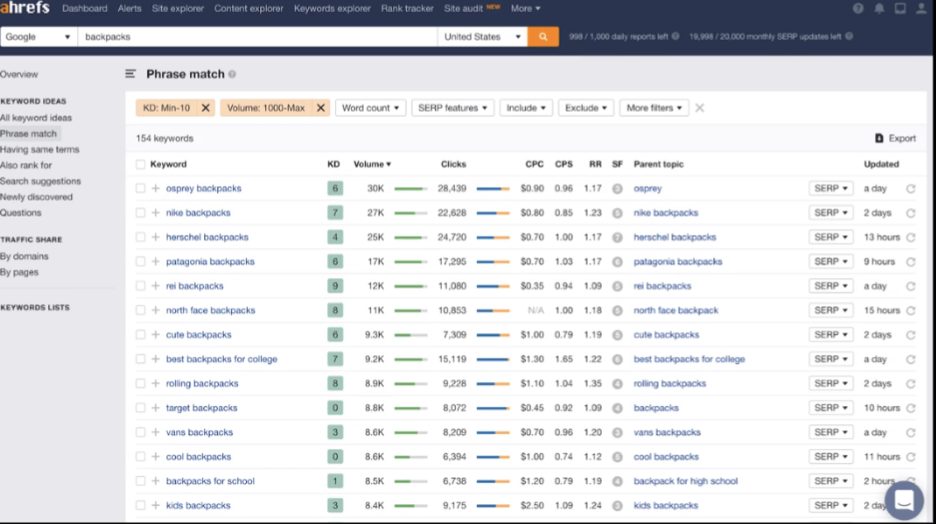
Task: Open Site explorer in top navigation
Action: pyautogui.click(x=177, y=8)
